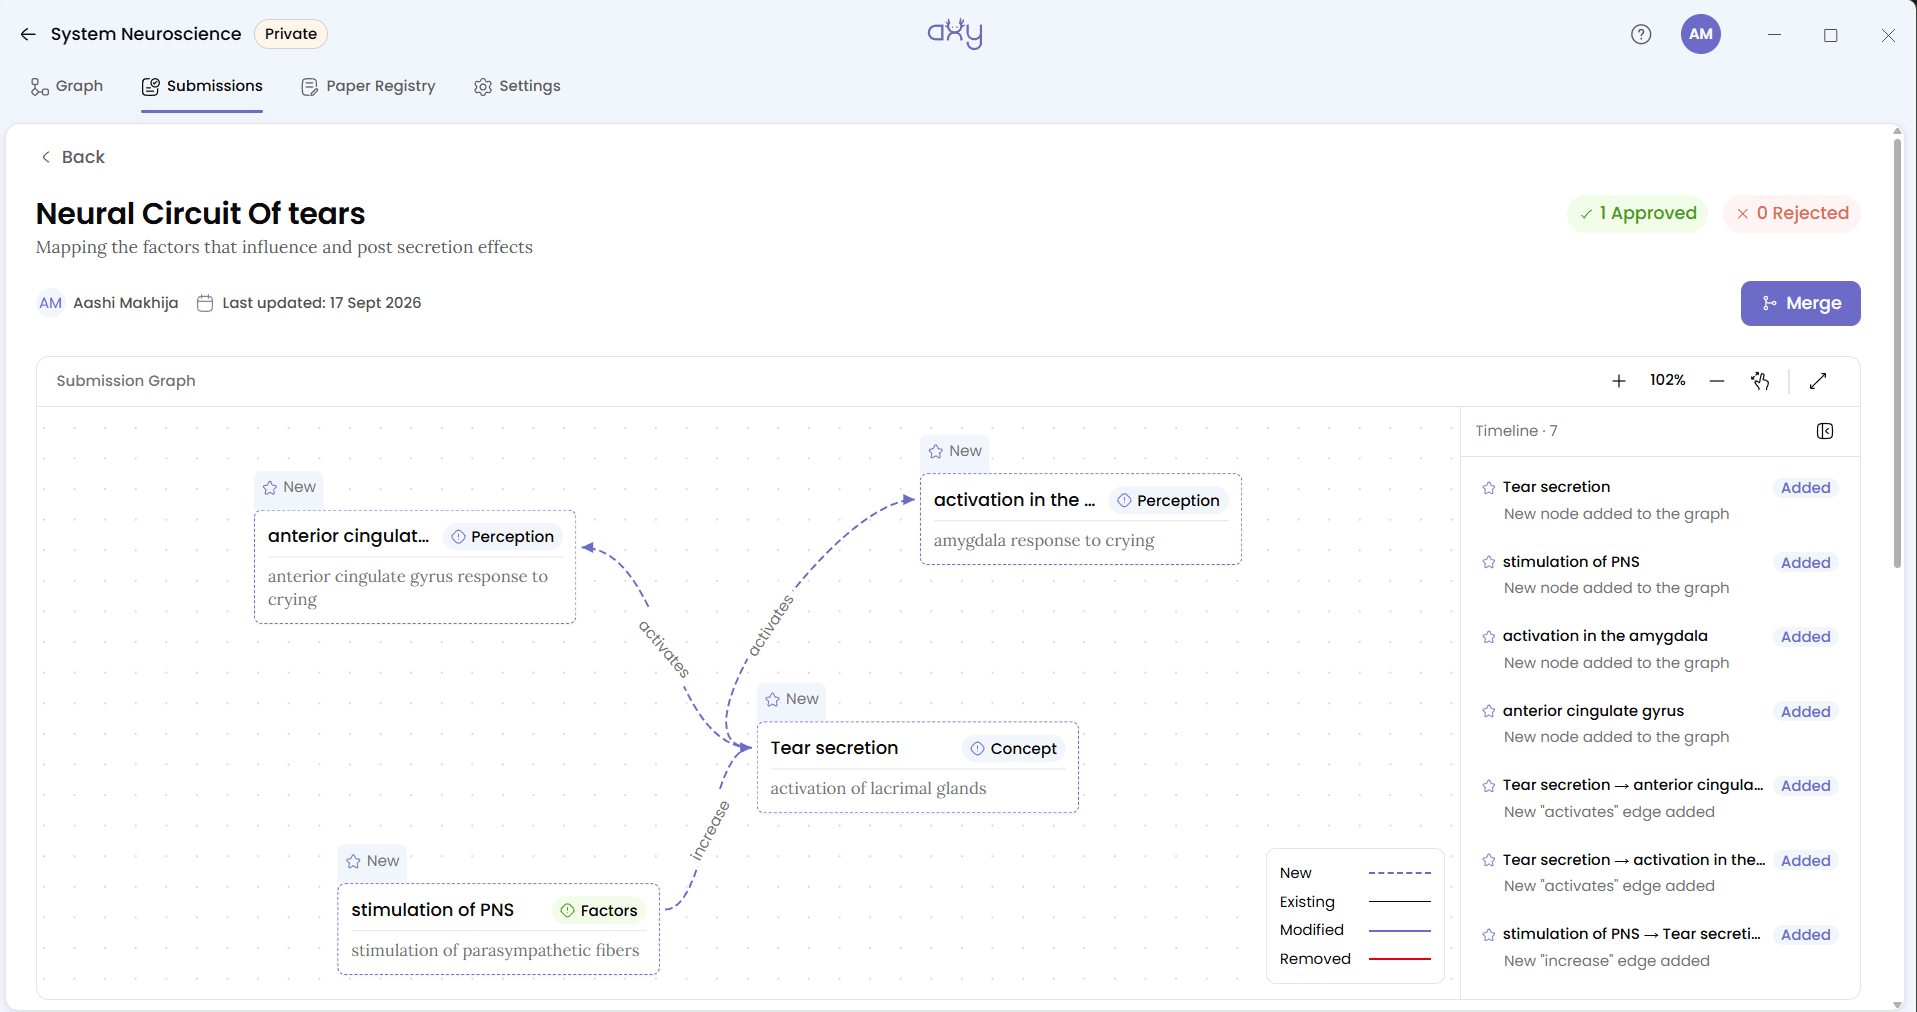This screenshot has width=1917, height=1012.
Task: Click the Modified legend line swatch
Action: click(1400, 930)
